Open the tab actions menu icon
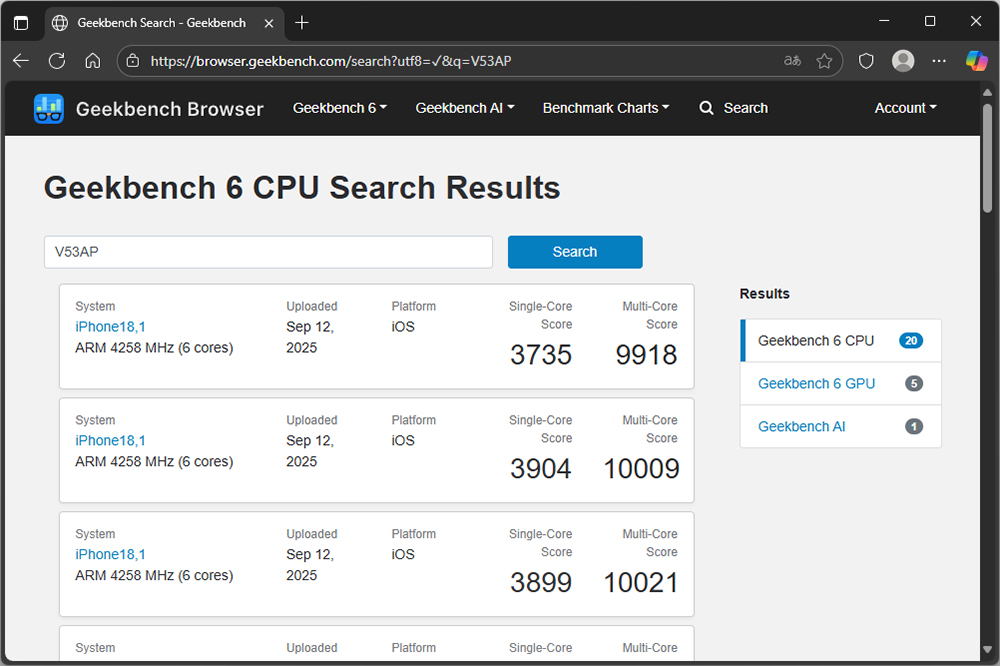 tap(21, 23)
